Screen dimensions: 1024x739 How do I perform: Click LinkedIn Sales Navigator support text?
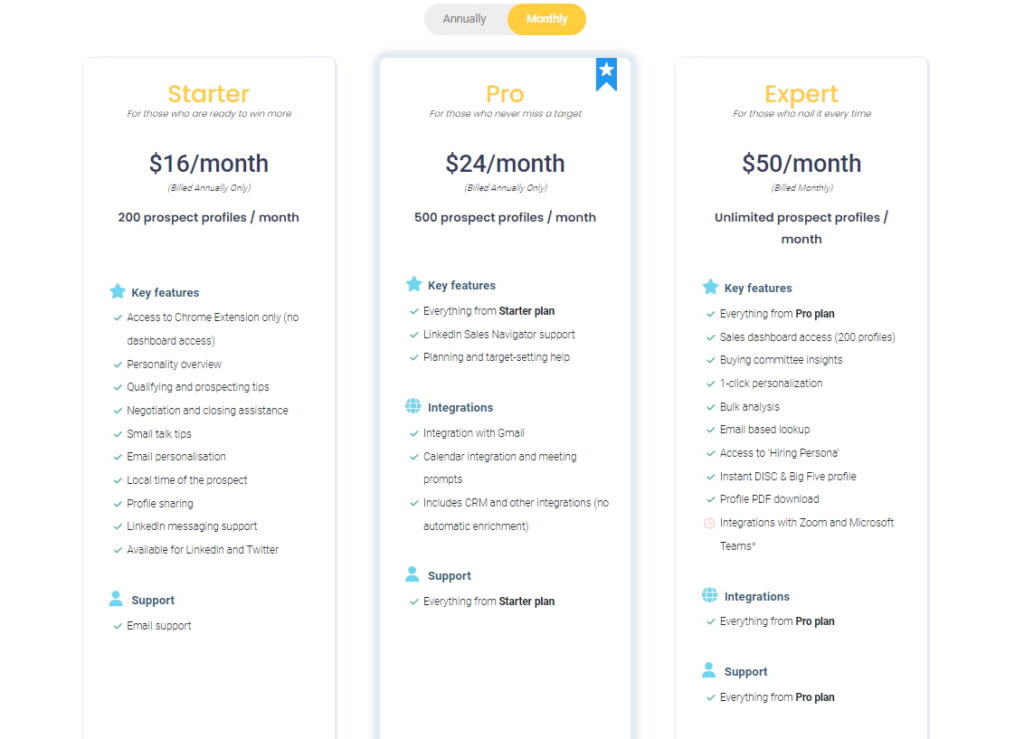point(499,334)
